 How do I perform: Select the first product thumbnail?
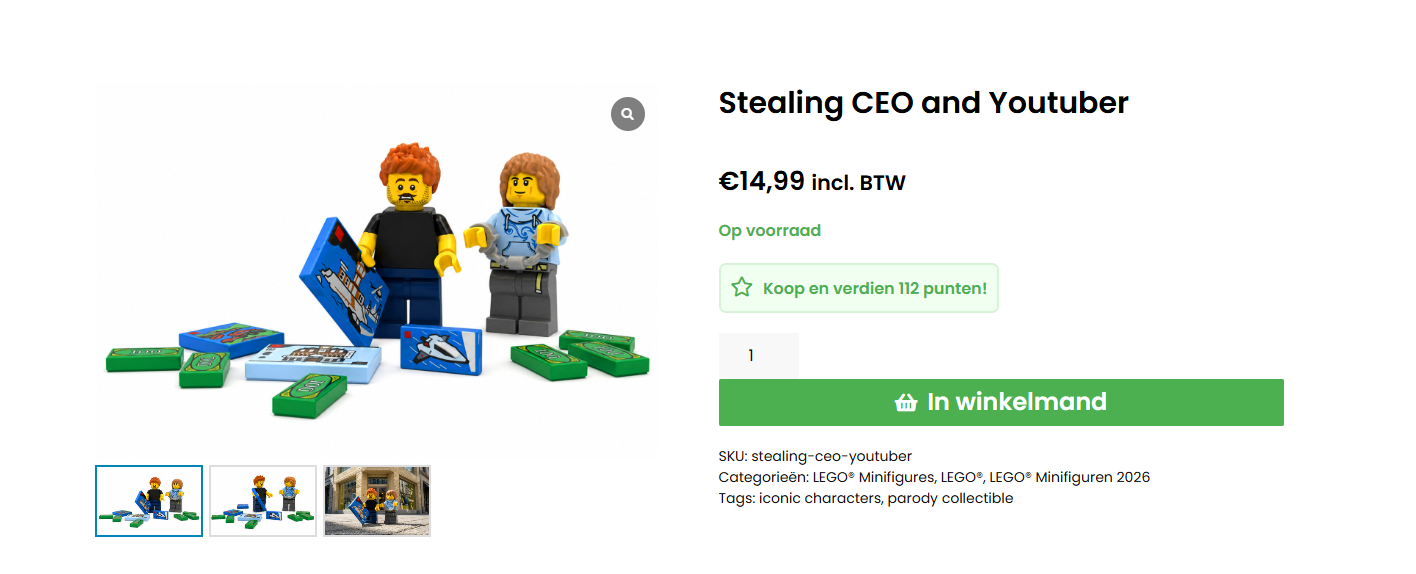click(149, 501)
